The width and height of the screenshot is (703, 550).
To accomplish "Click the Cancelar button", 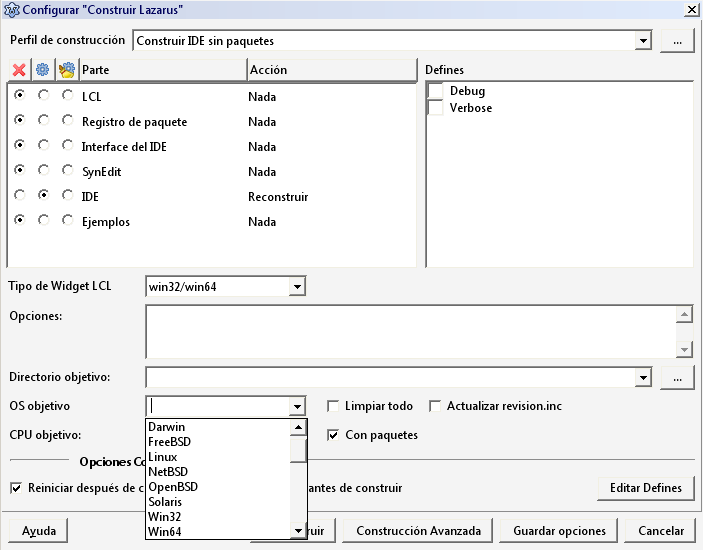I will pos(661,531).
